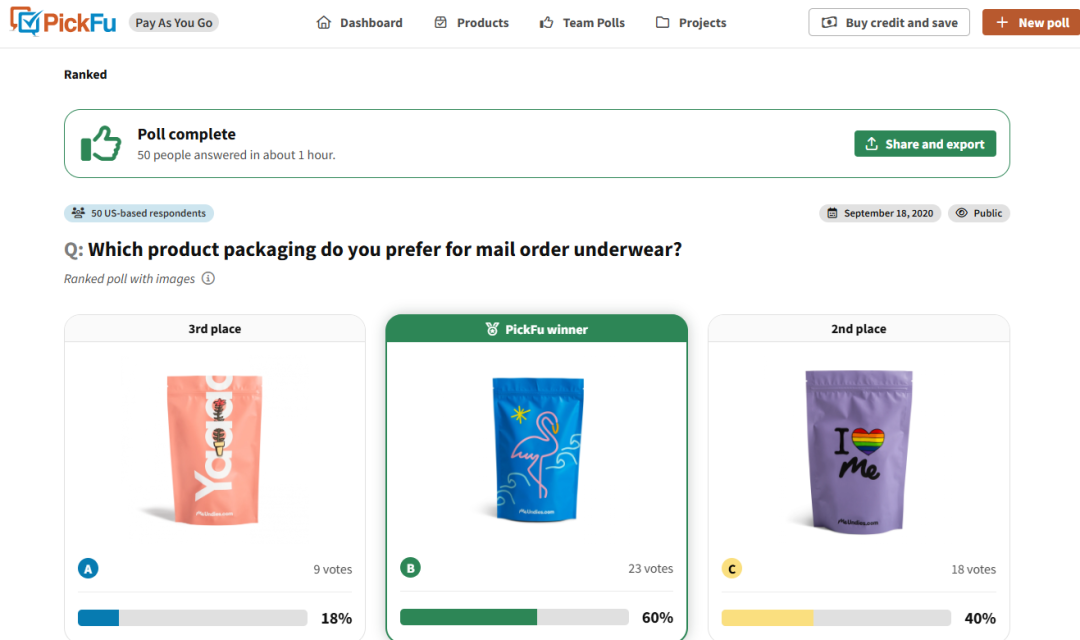
Task: Click the plus icon on New poll button
Action: click(1003, 22)
